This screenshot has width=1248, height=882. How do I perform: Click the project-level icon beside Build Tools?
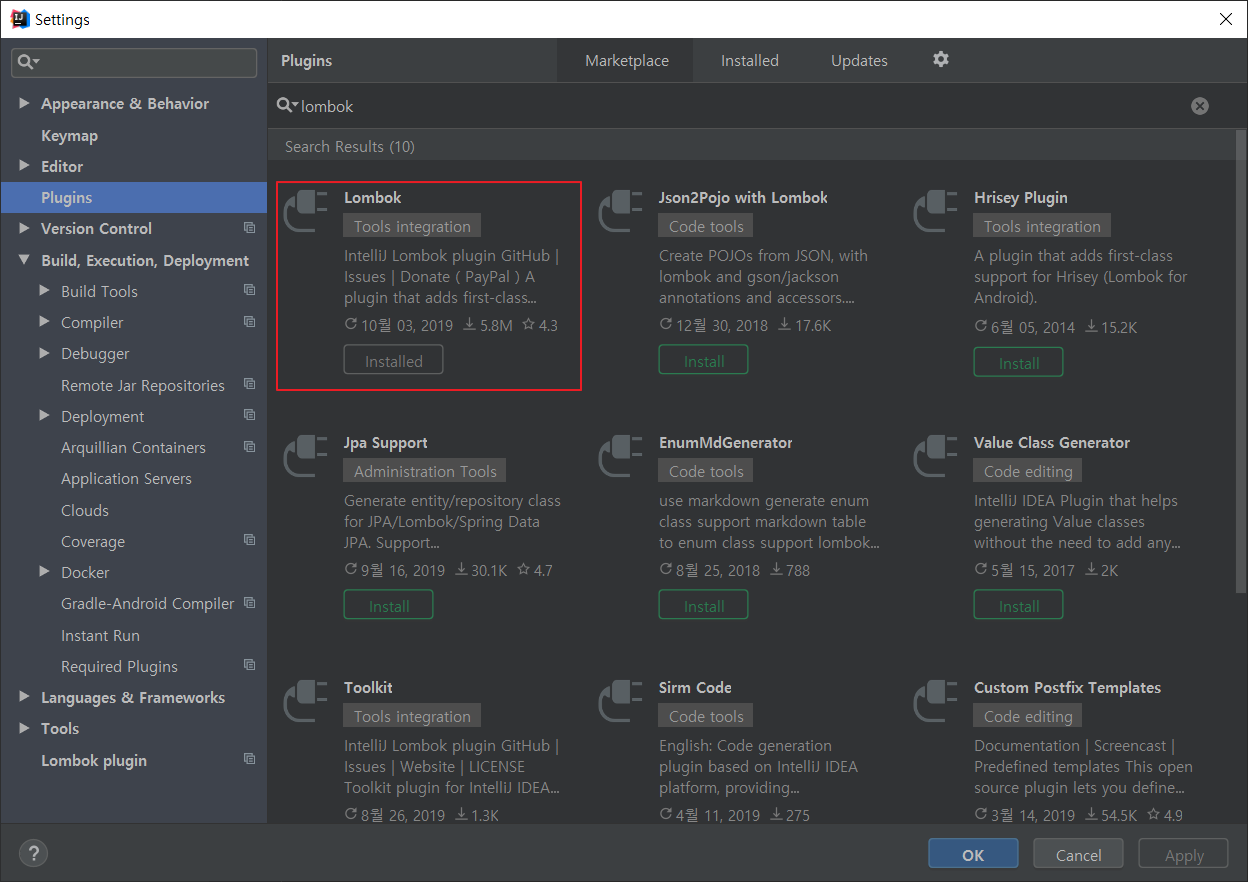point(249,291)
